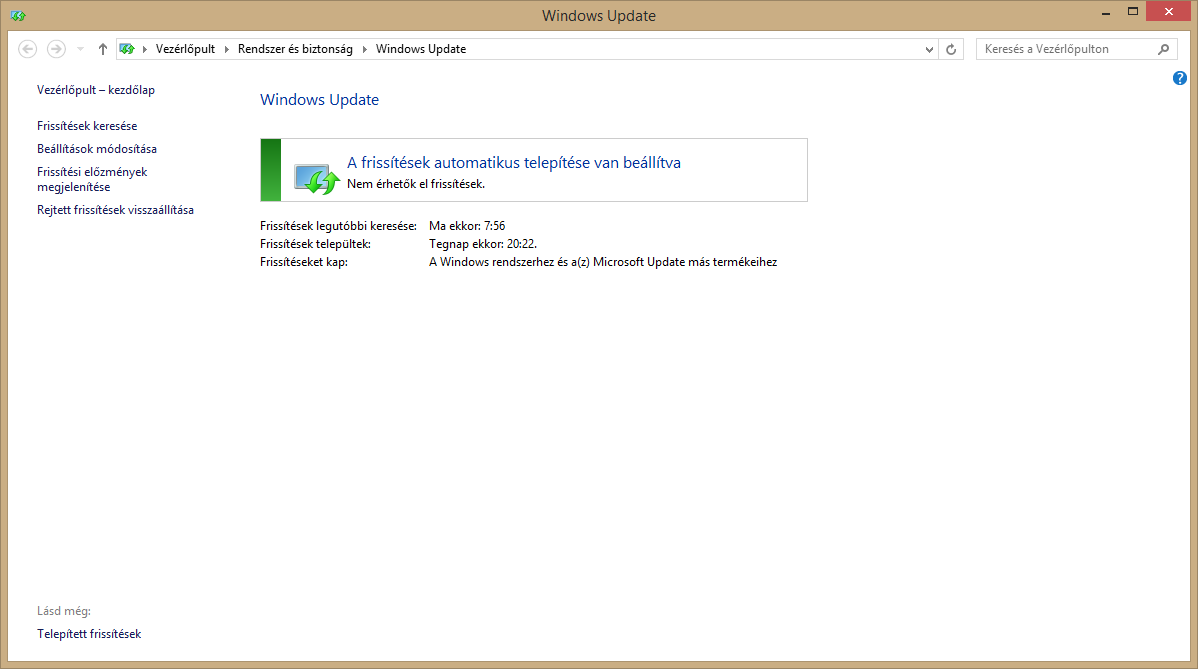Click the 'Ma ekkor: 7:56' value
Screen dimensions: 1198x669
pos(467,226)
